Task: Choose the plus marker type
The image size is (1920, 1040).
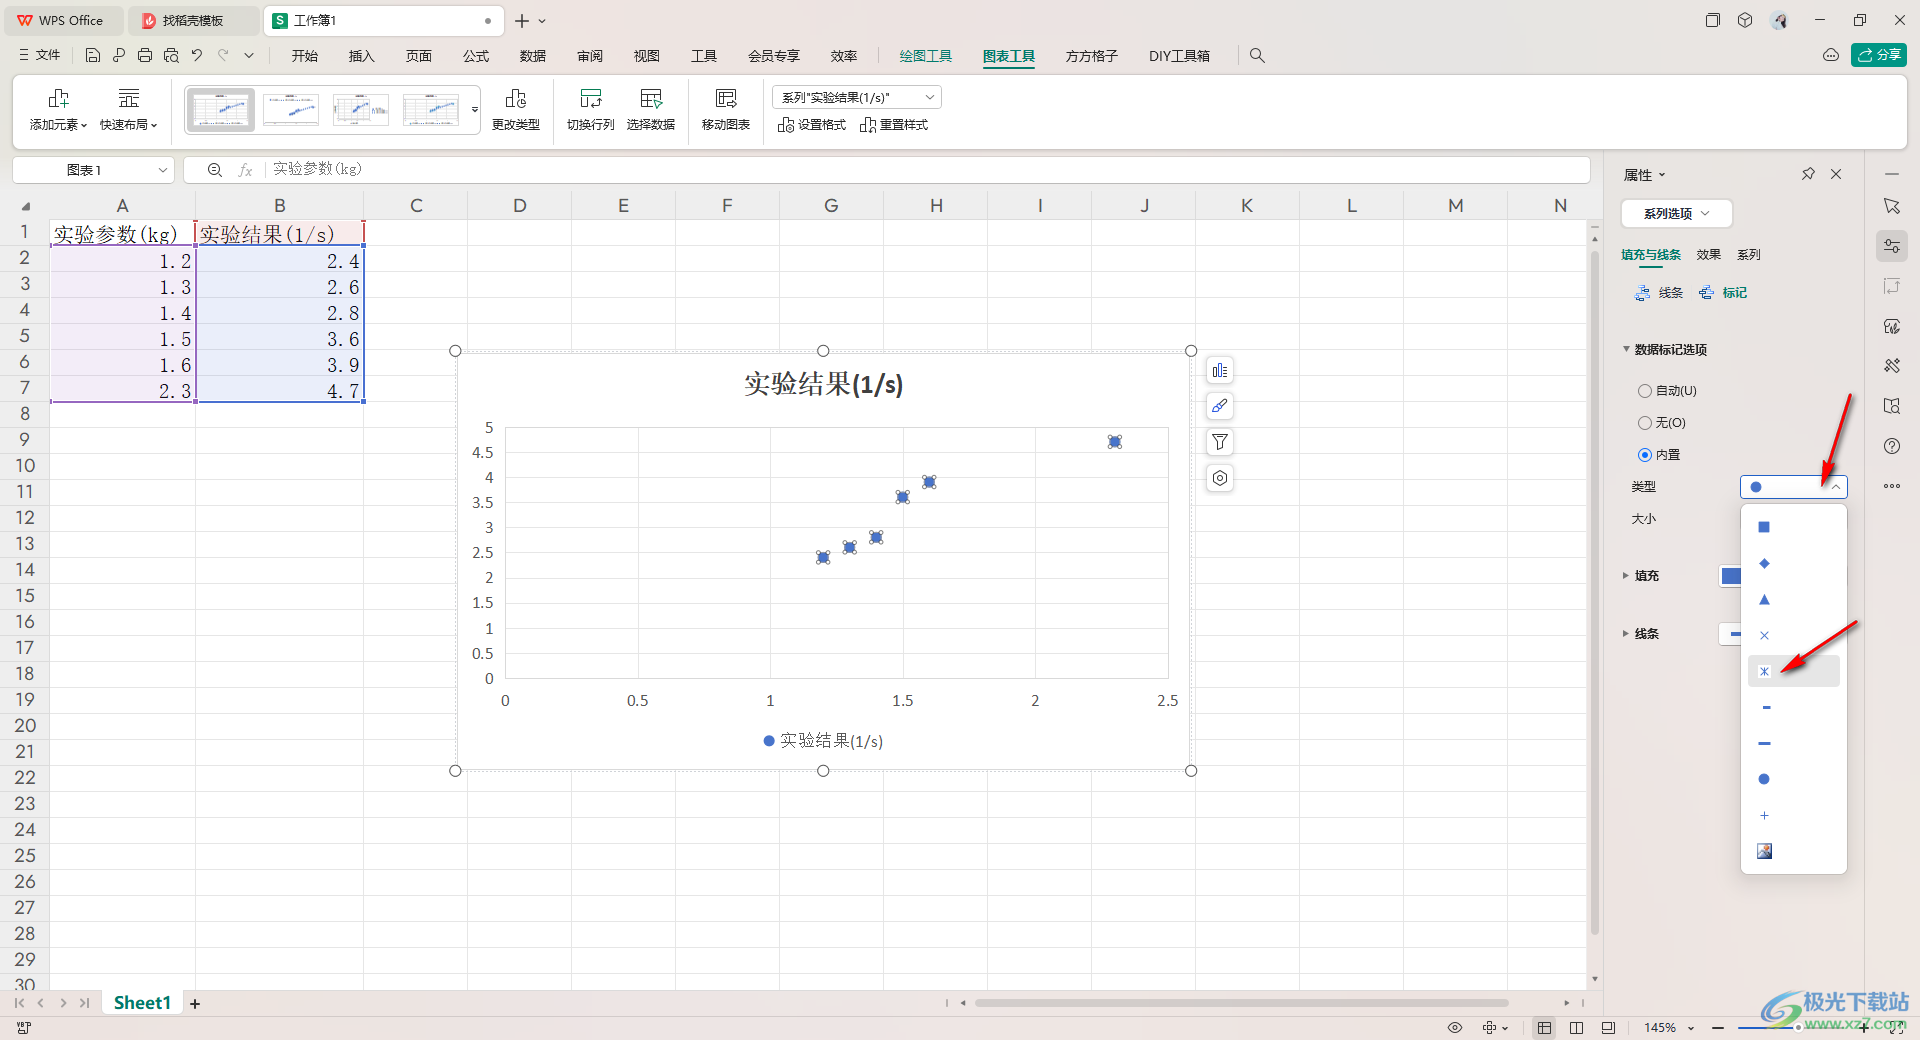Action: tap(1764, 815)
